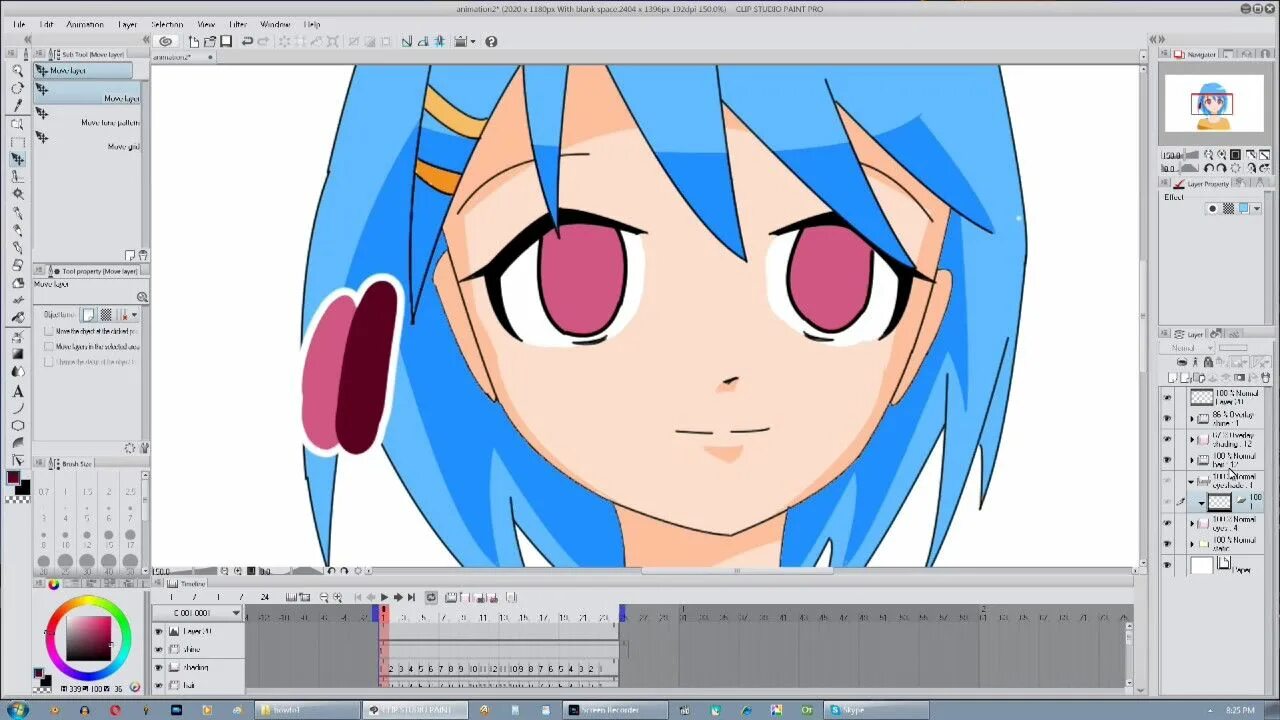The image size is (1280, 720).
Task: Toggle Layer 31 timeline track visibility
Action: (x=158, y=631)
